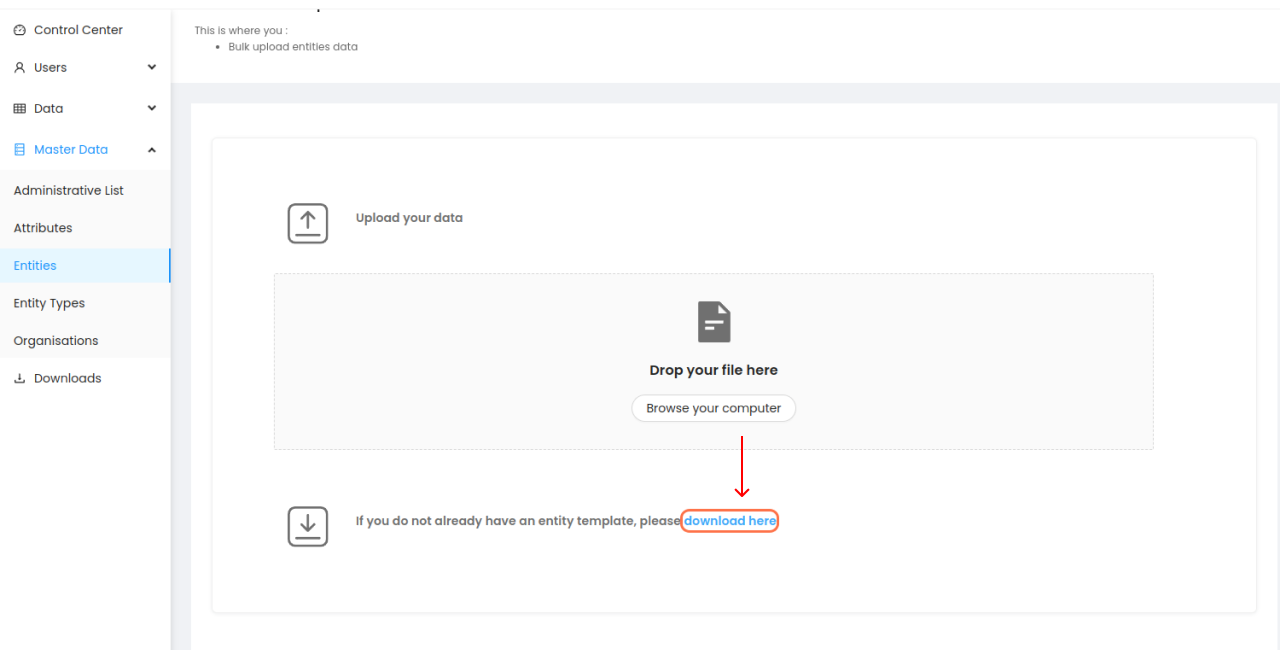Click the download arrow box icon
The width and height of the screenshot is (1280, 650).
(x=308, y=526)
